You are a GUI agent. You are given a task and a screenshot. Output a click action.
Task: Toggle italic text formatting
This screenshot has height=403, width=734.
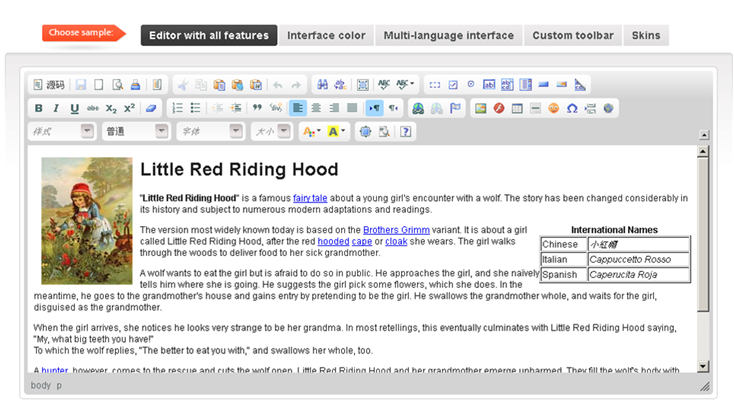tap(57, 108)
